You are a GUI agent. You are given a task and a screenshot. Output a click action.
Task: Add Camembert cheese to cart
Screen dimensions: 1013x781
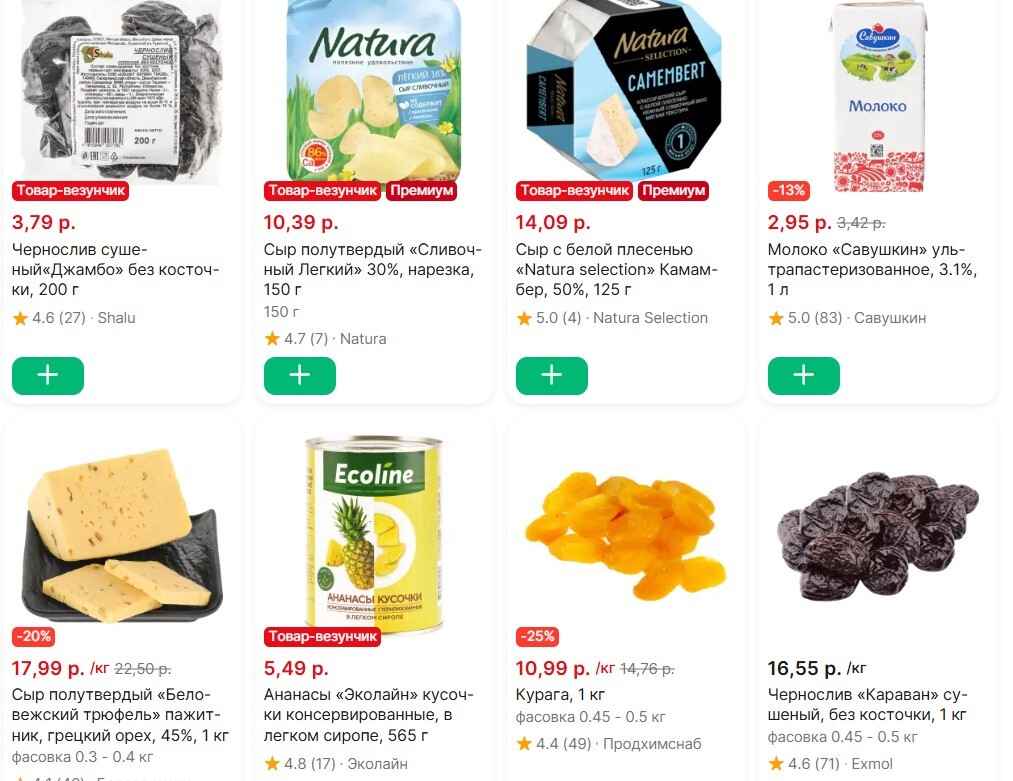pyautogui.click(x=552, y=375)
